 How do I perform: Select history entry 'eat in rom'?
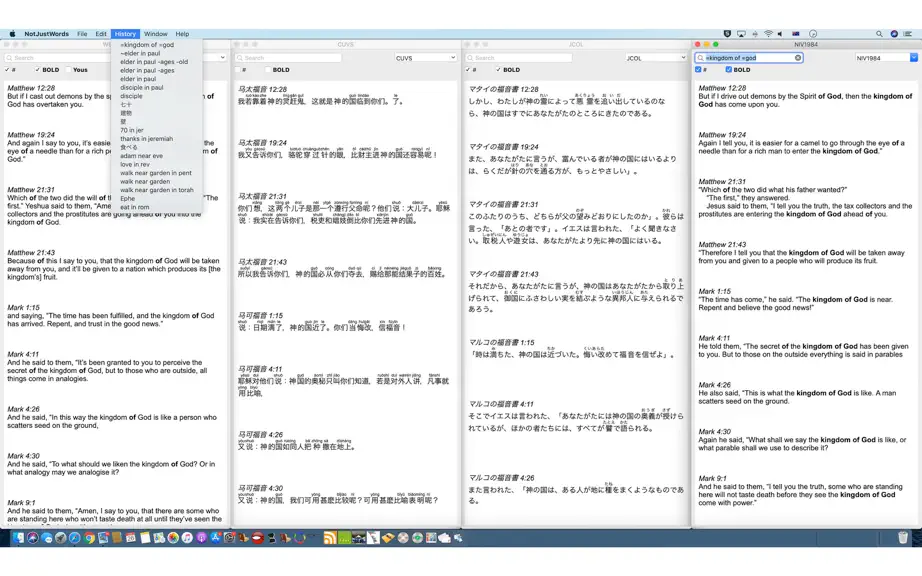(156, 207)
